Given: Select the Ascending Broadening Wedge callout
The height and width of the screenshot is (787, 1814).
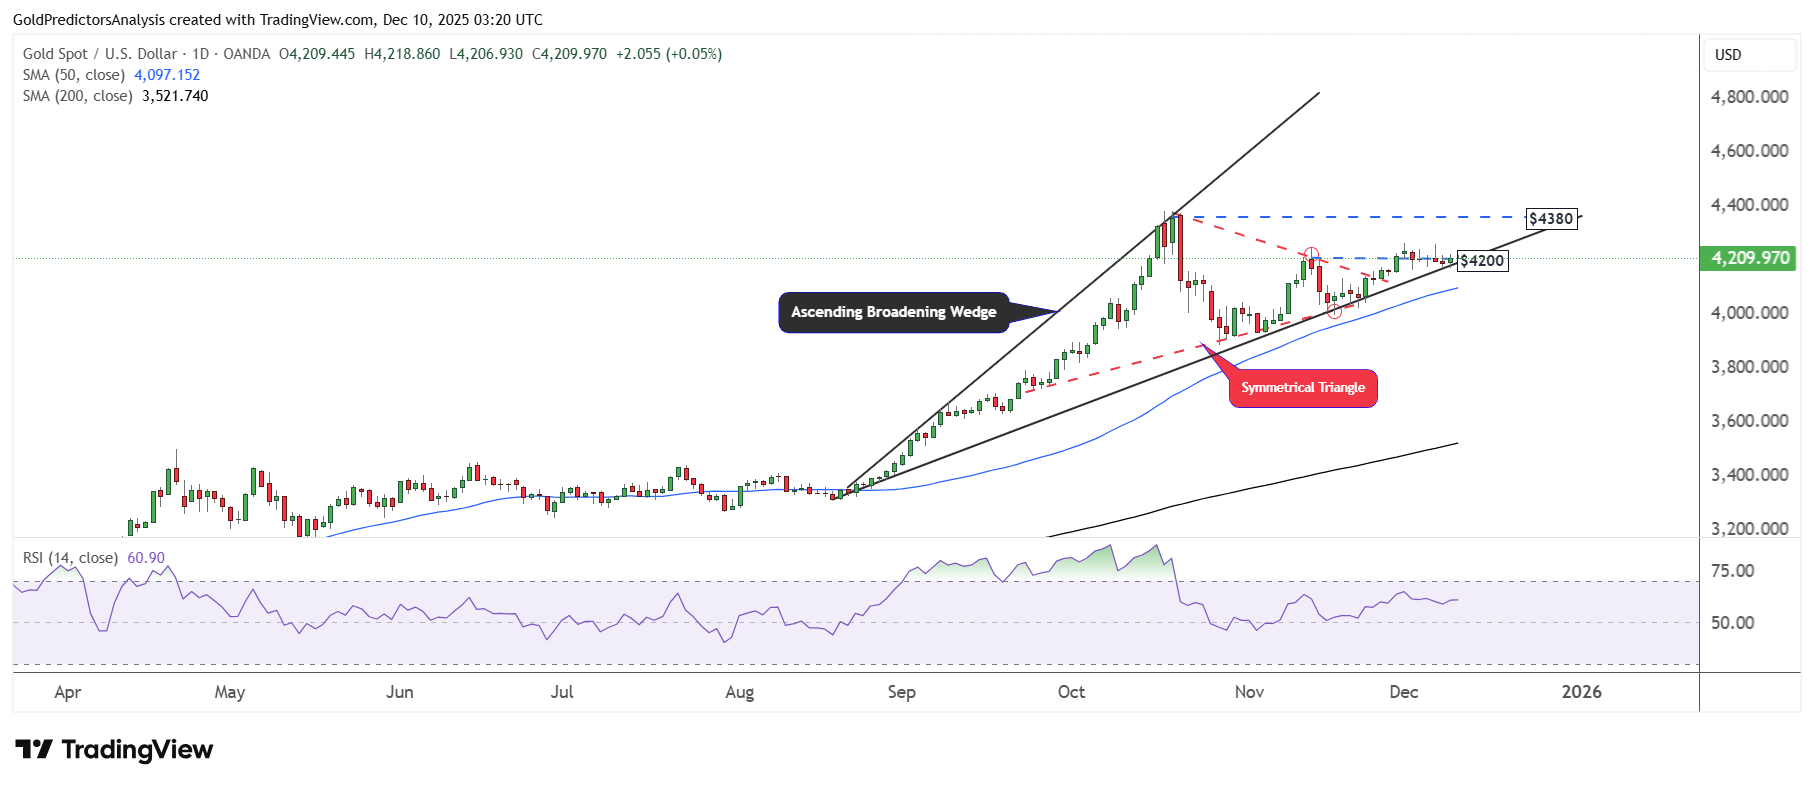Looking at the screenshot, I should (893, 312).
